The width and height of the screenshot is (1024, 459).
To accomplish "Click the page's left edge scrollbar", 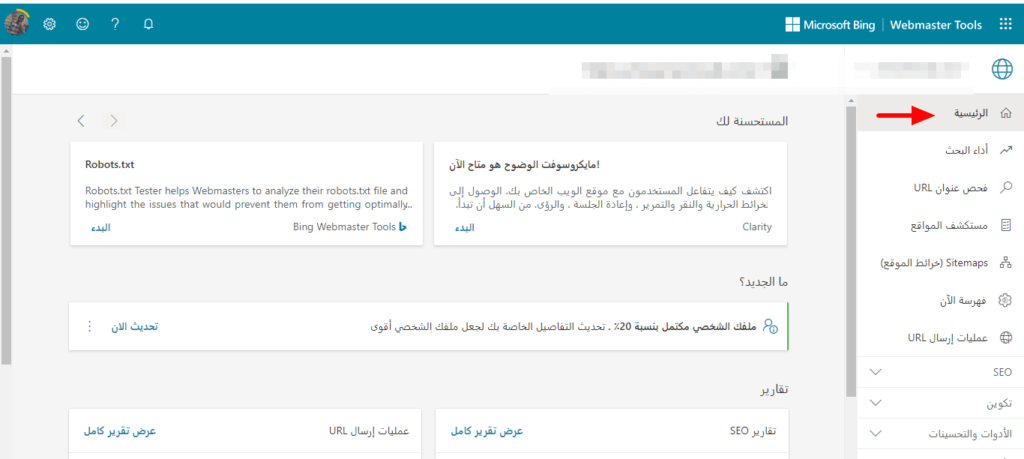I will click(x=6, y=212).
